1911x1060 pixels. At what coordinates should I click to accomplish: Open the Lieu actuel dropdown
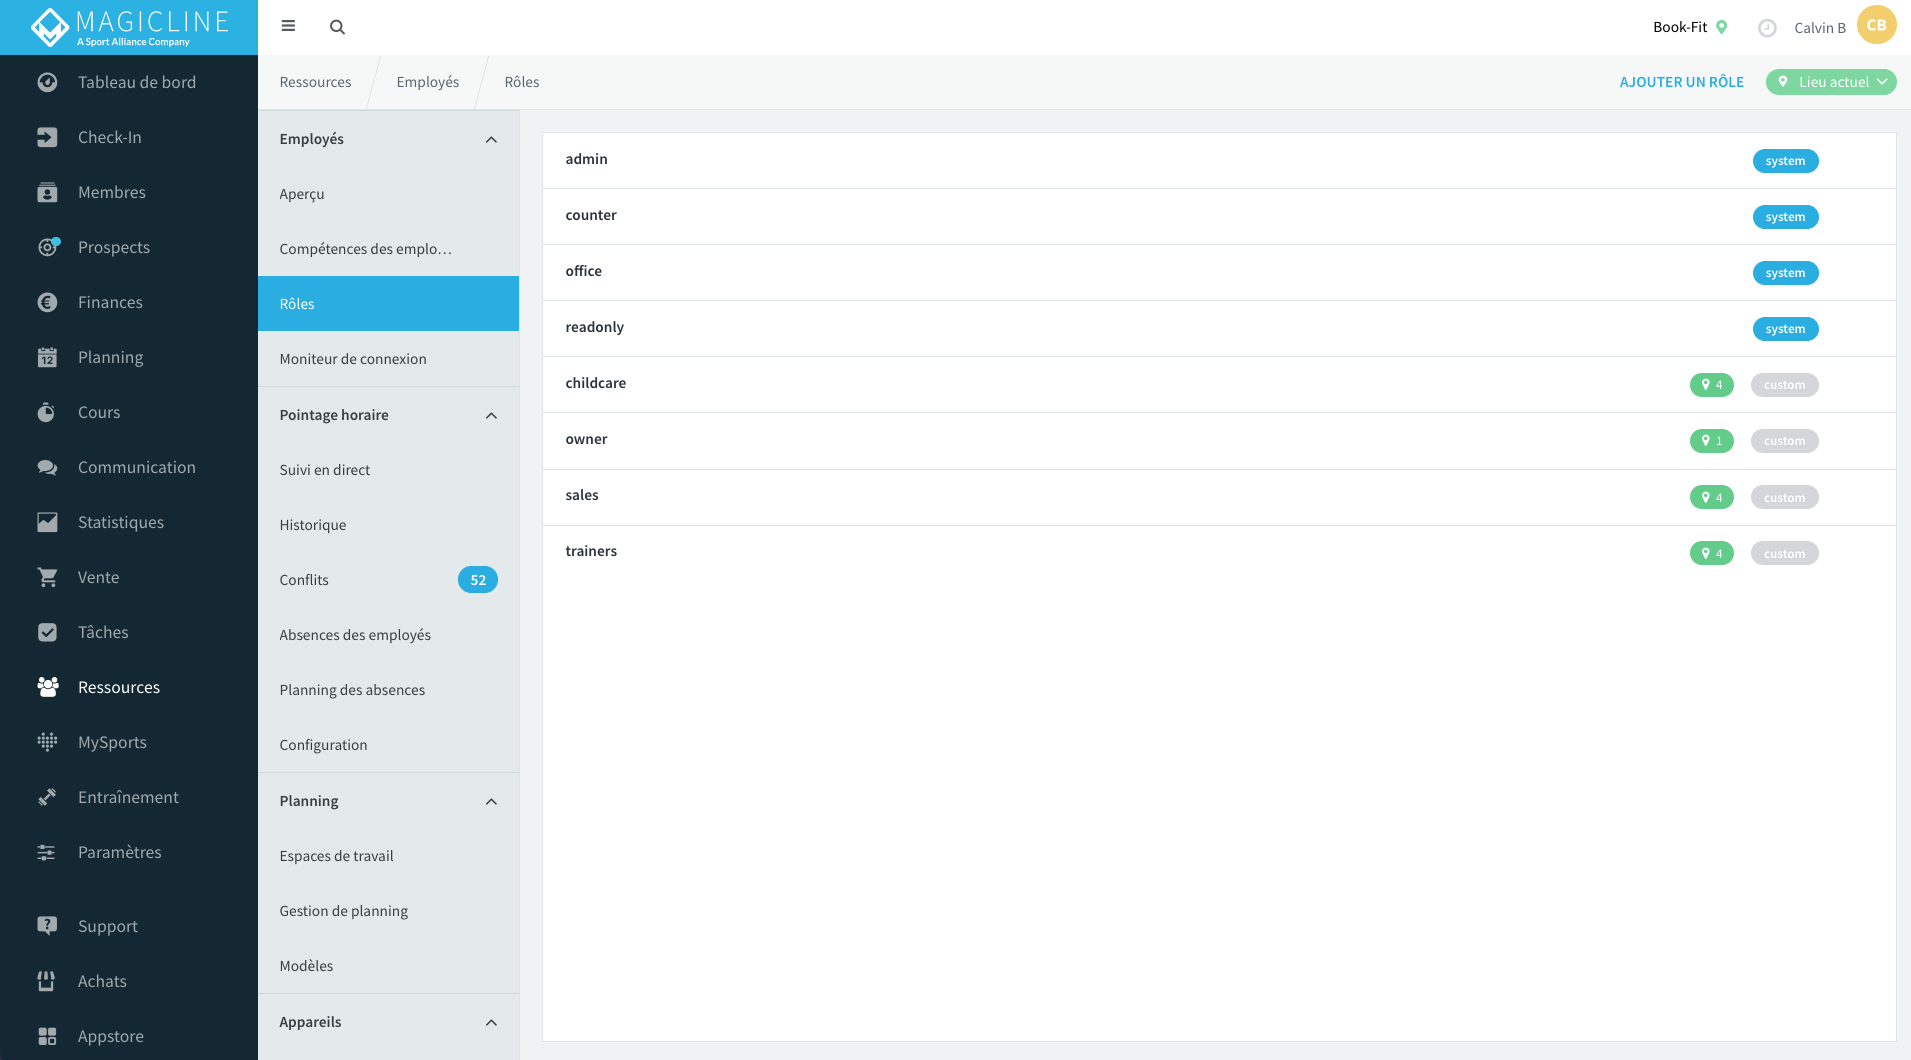tap(1831, 82)
